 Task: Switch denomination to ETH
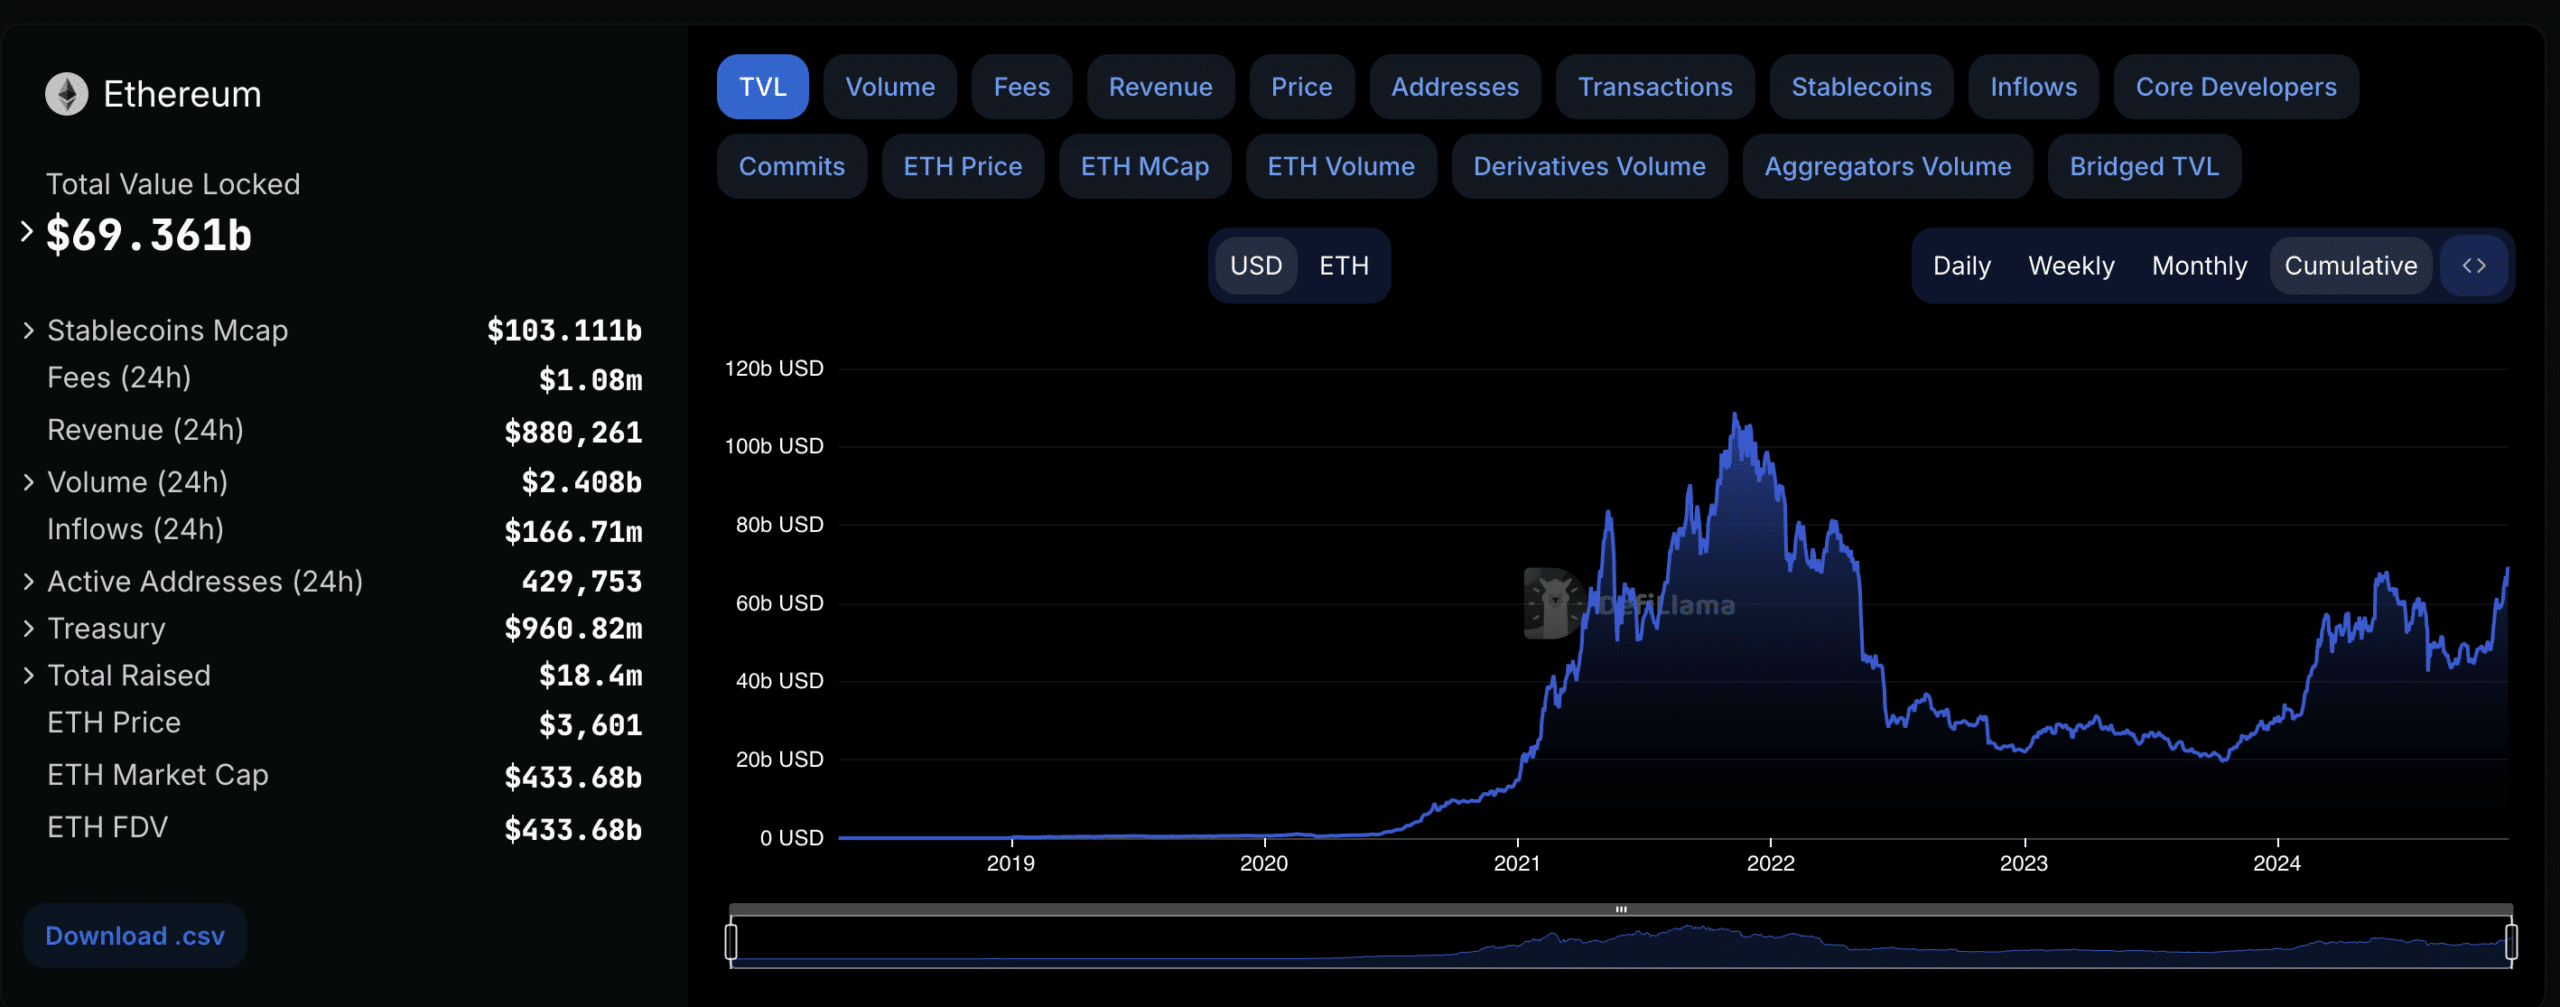tap(1344, 266)
